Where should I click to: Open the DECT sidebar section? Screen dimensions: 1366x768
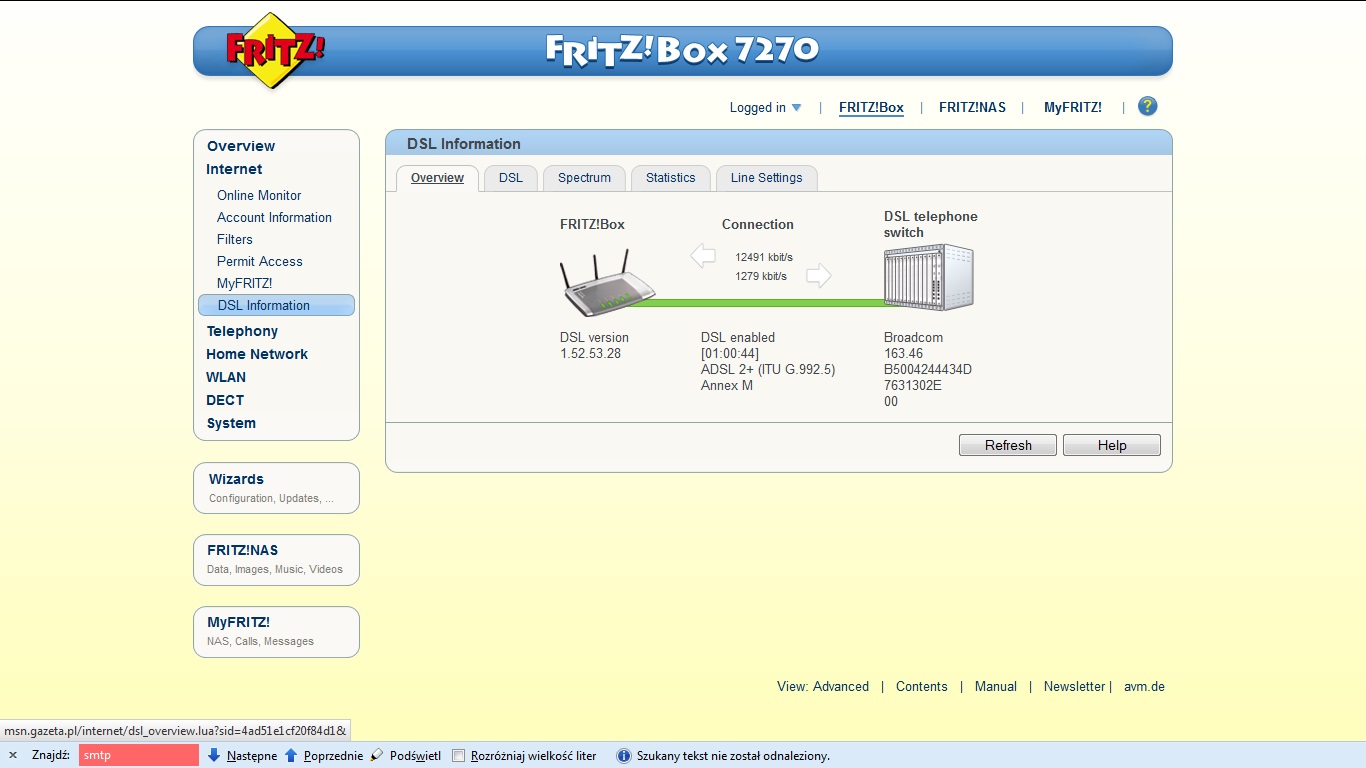click(225, 400)
